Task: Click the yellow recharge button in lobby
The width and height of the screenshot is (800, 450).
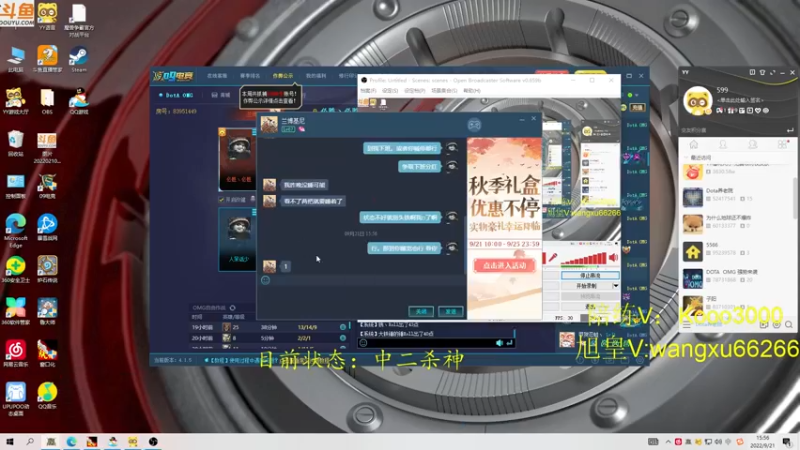Action: click(638, 108)
